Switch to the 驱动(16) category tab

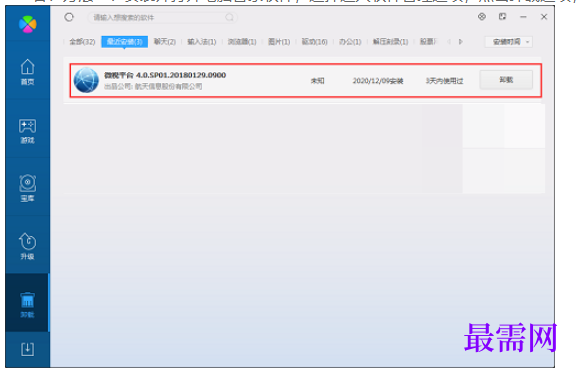tap(314, 42)
